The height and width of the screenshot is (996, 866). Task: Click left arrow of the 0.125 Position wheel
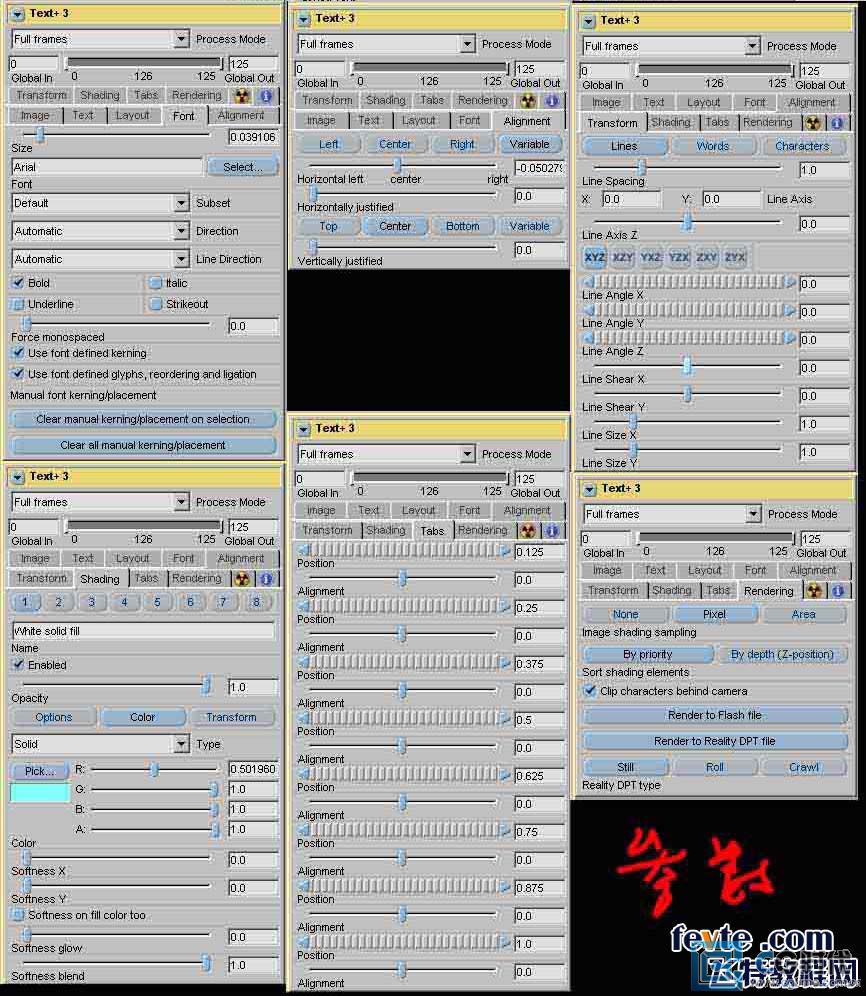pyautogui.click(x=304, y=550)
